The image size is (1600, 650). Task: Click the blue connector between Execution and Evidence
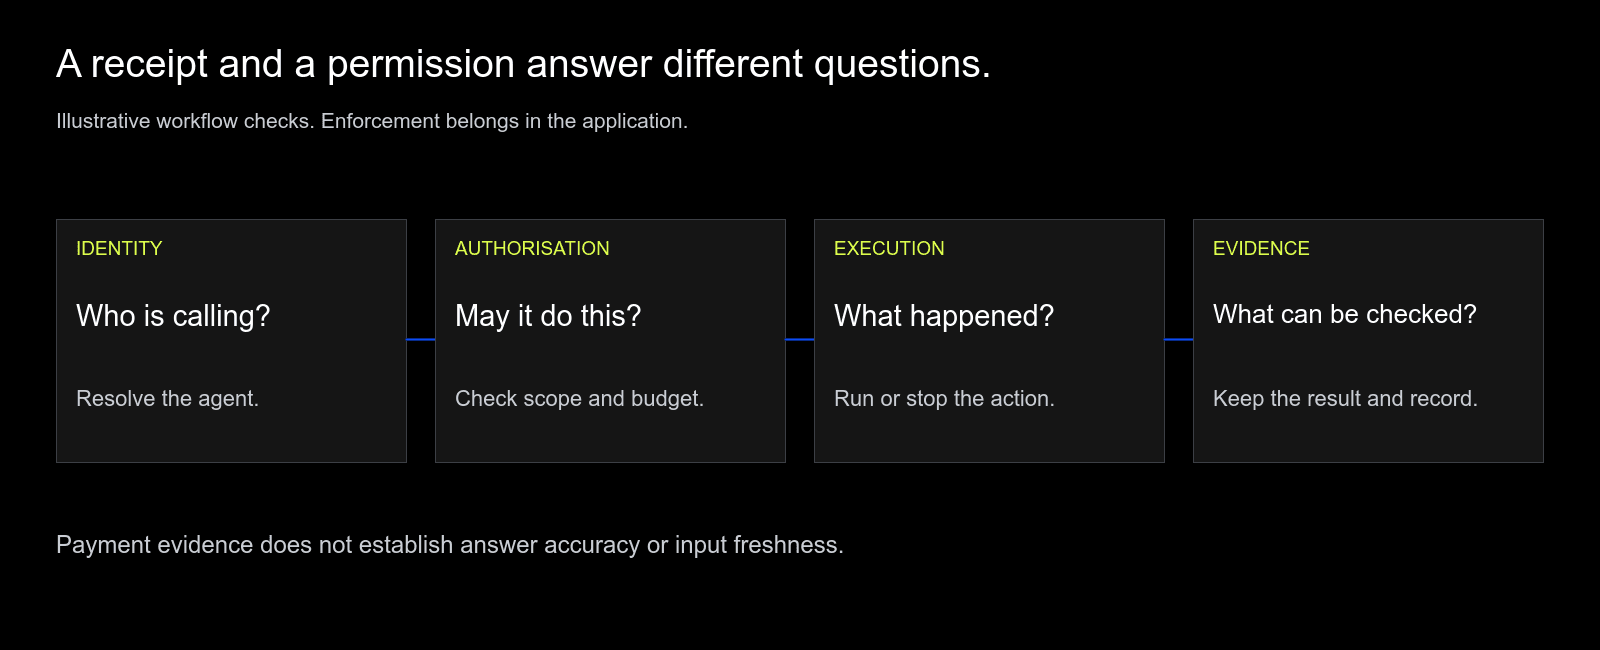(1179, 340)
